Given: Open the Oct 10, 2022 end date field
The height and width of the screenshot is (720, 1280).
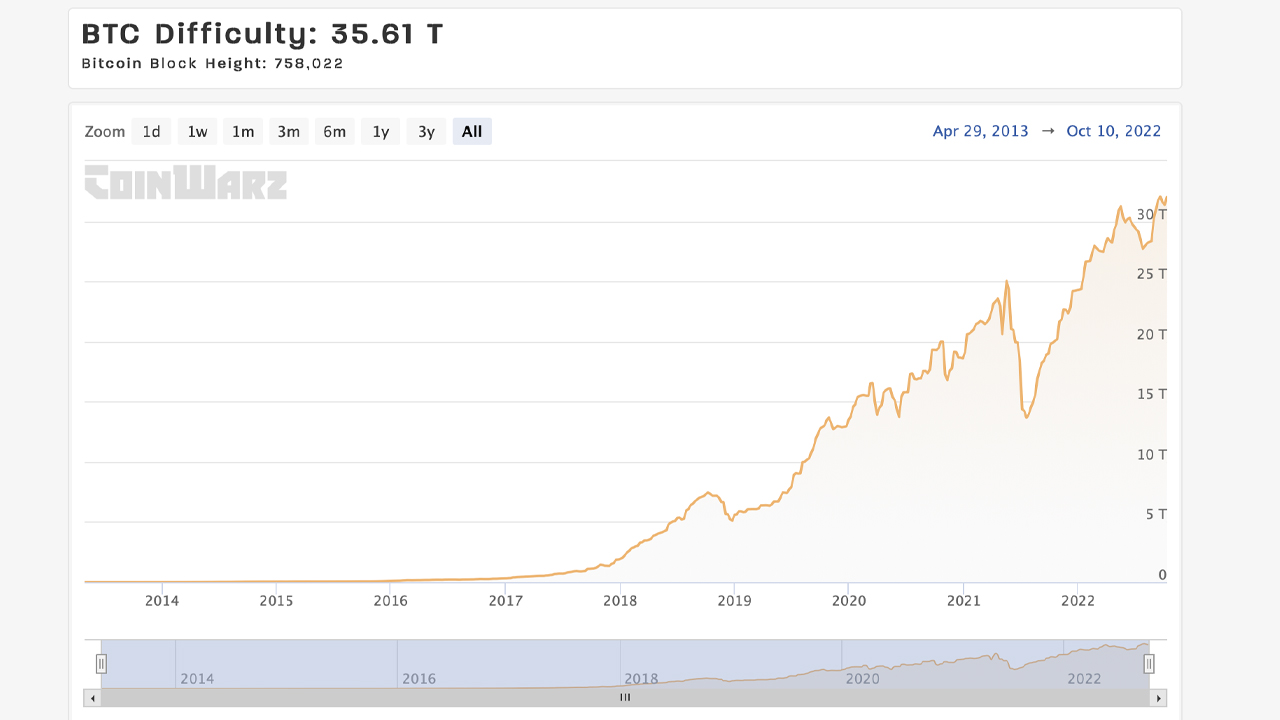Looking at the screenshot, I should point(1113,131).
